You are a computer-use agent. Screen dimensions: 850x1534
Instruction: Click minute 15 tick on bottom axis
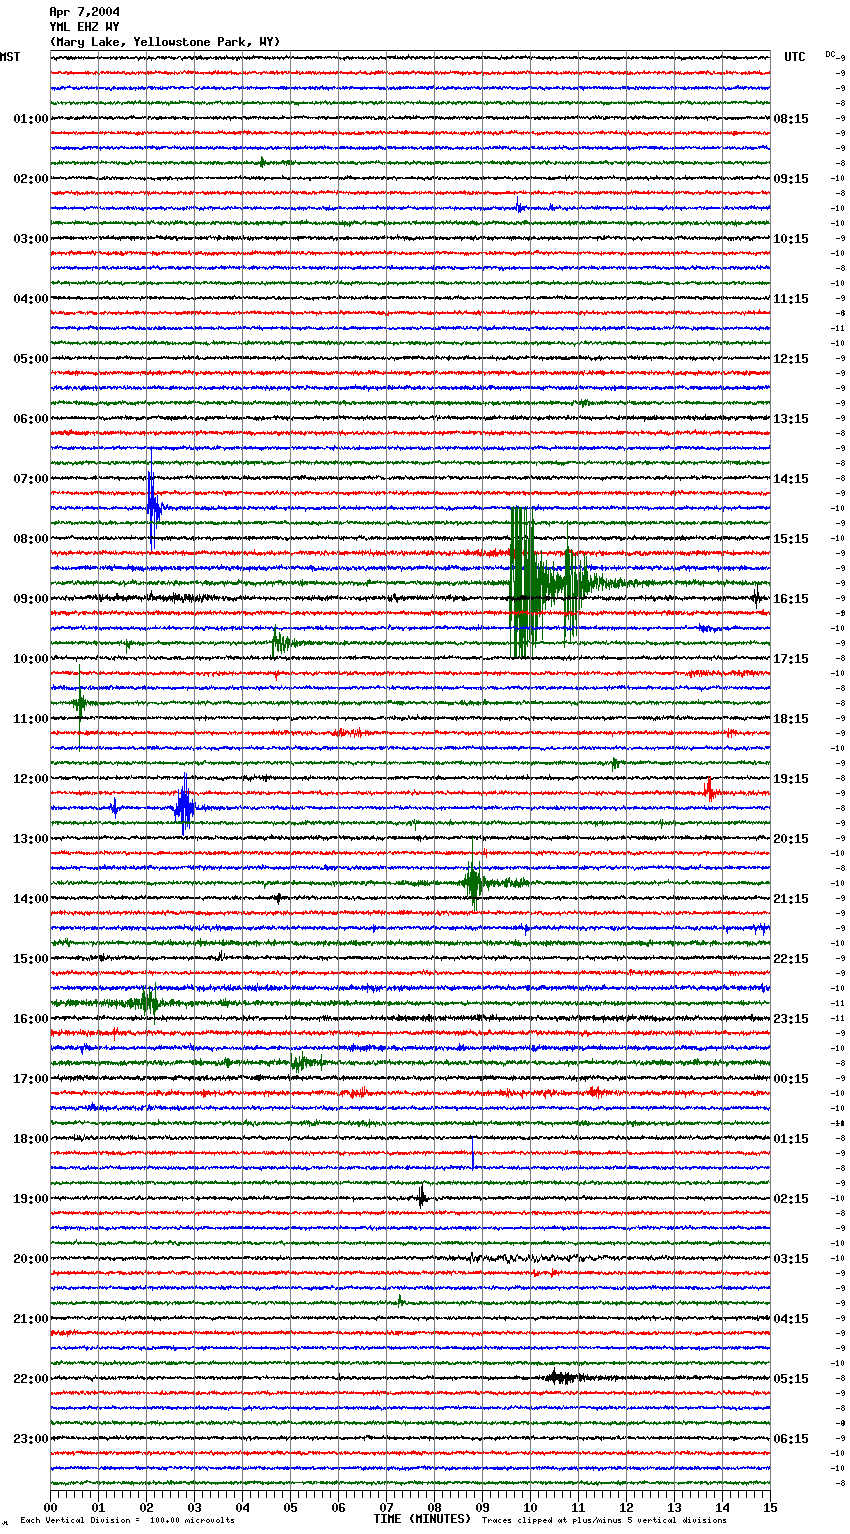click(770, 1507)
